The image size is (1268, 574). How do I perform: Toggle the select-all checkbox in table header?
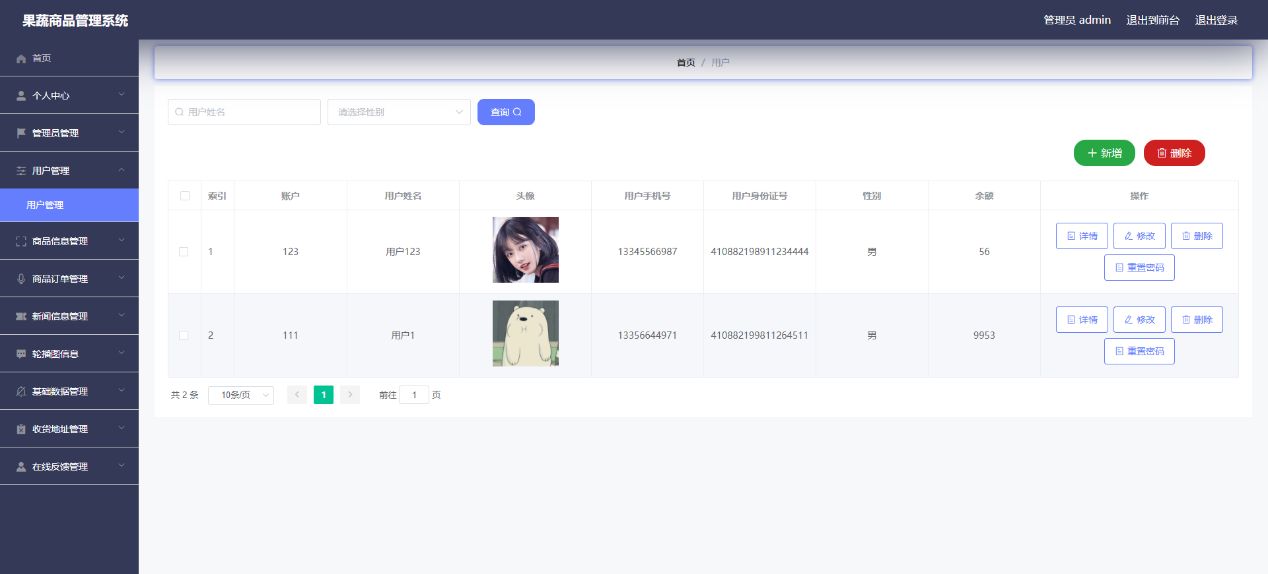point(184,196)
